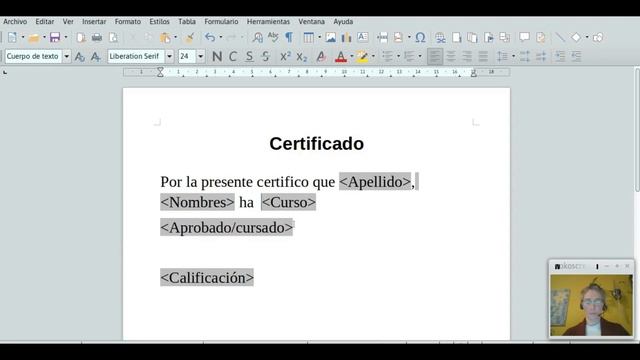This screenshot has width=640, height=360.
Task: Click the Insert Chart icon
Action: pos(347,38)
